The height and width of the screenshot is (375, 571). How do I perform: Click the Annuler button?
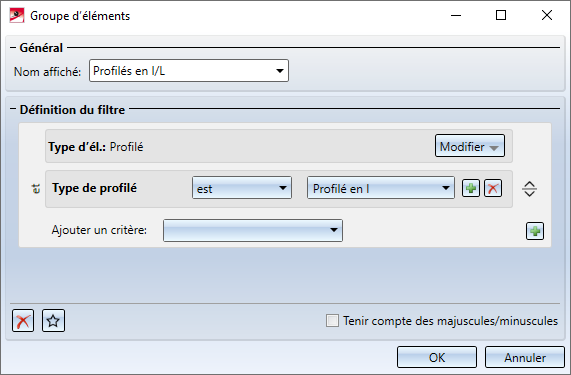coord(525,357)
